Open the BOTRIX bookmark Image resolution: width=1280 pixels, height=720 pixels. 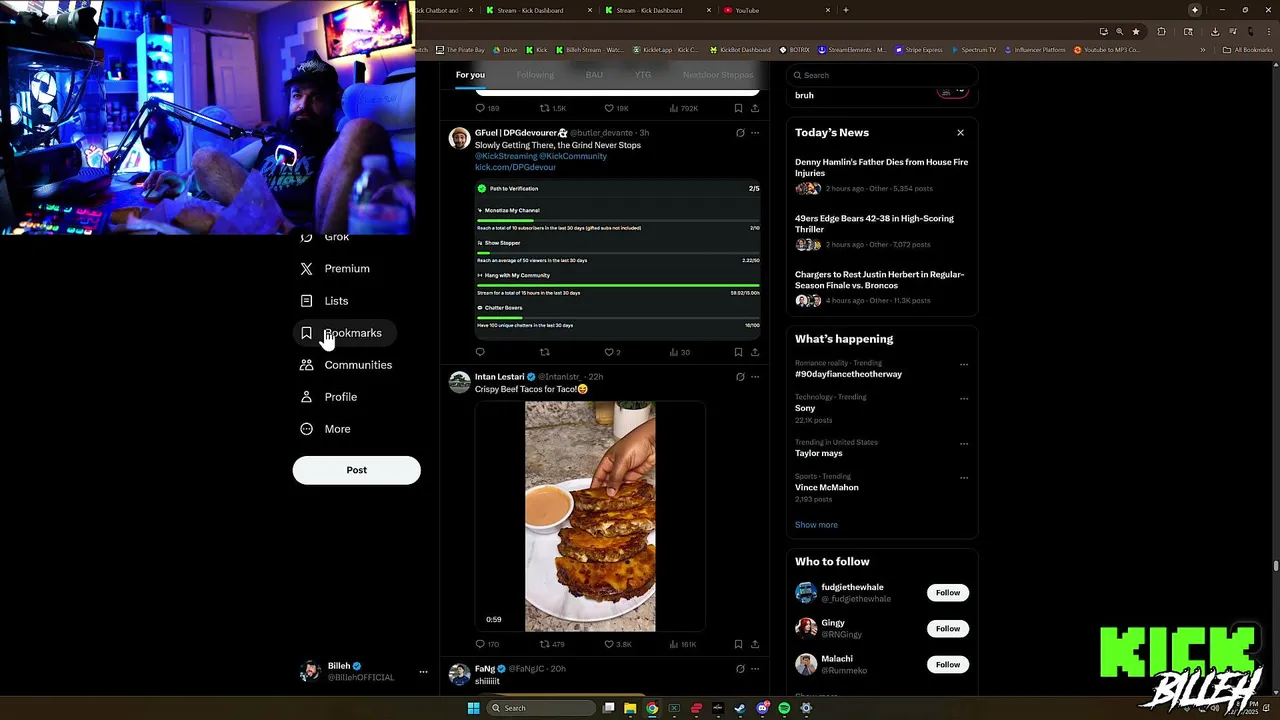tap(794, 50)
